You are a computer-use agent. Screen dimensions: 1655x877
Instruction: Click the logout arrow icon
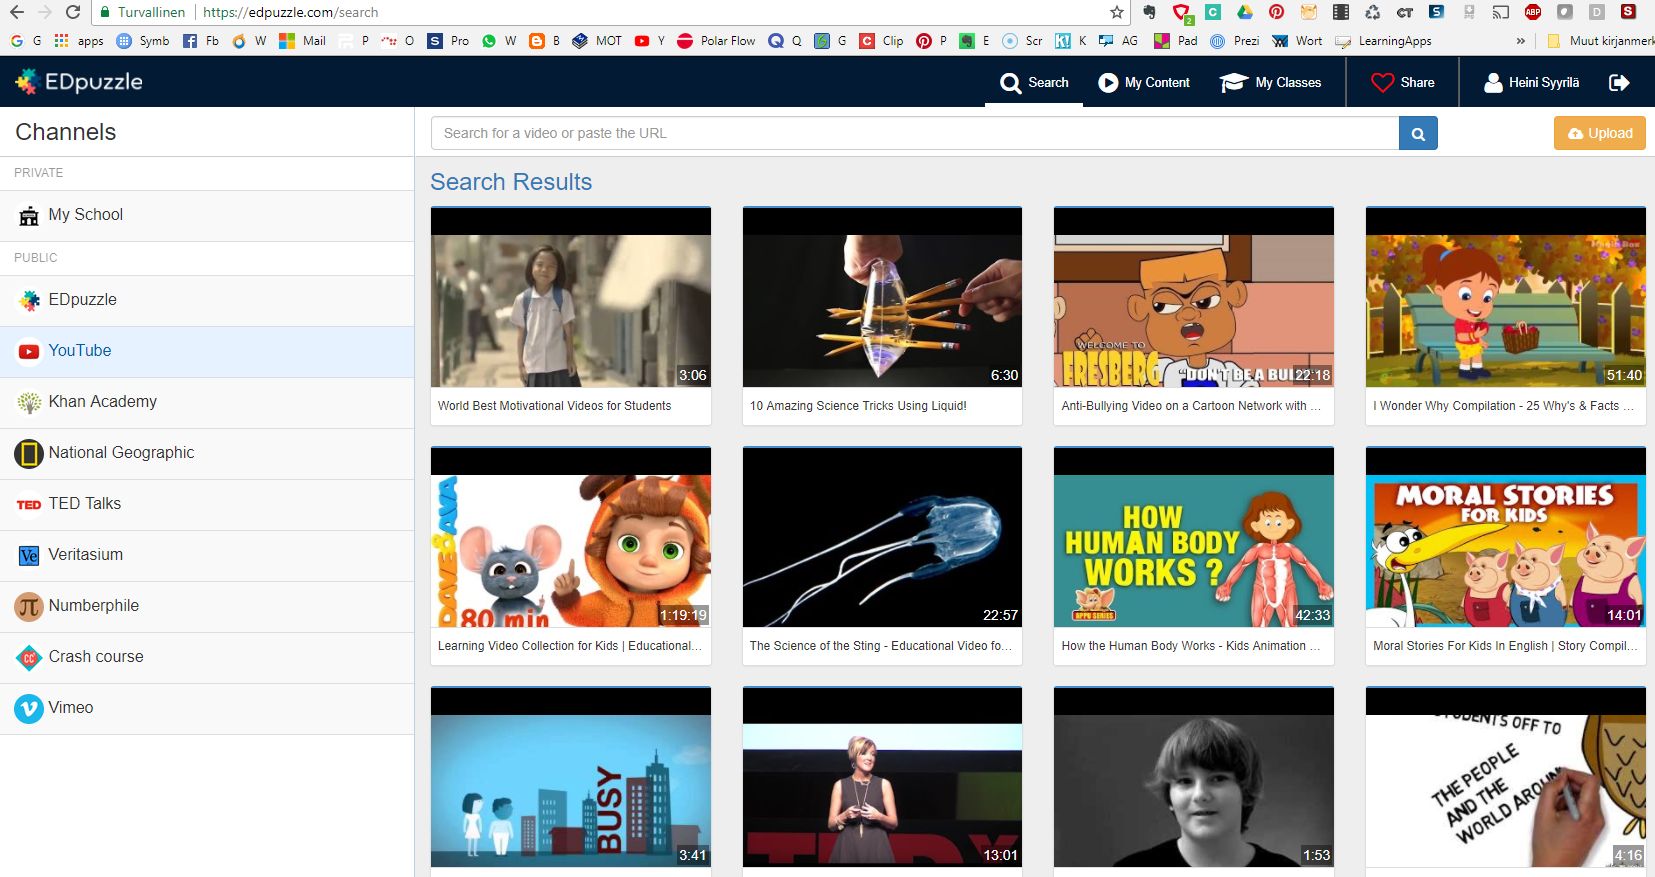click(1619, 82)
